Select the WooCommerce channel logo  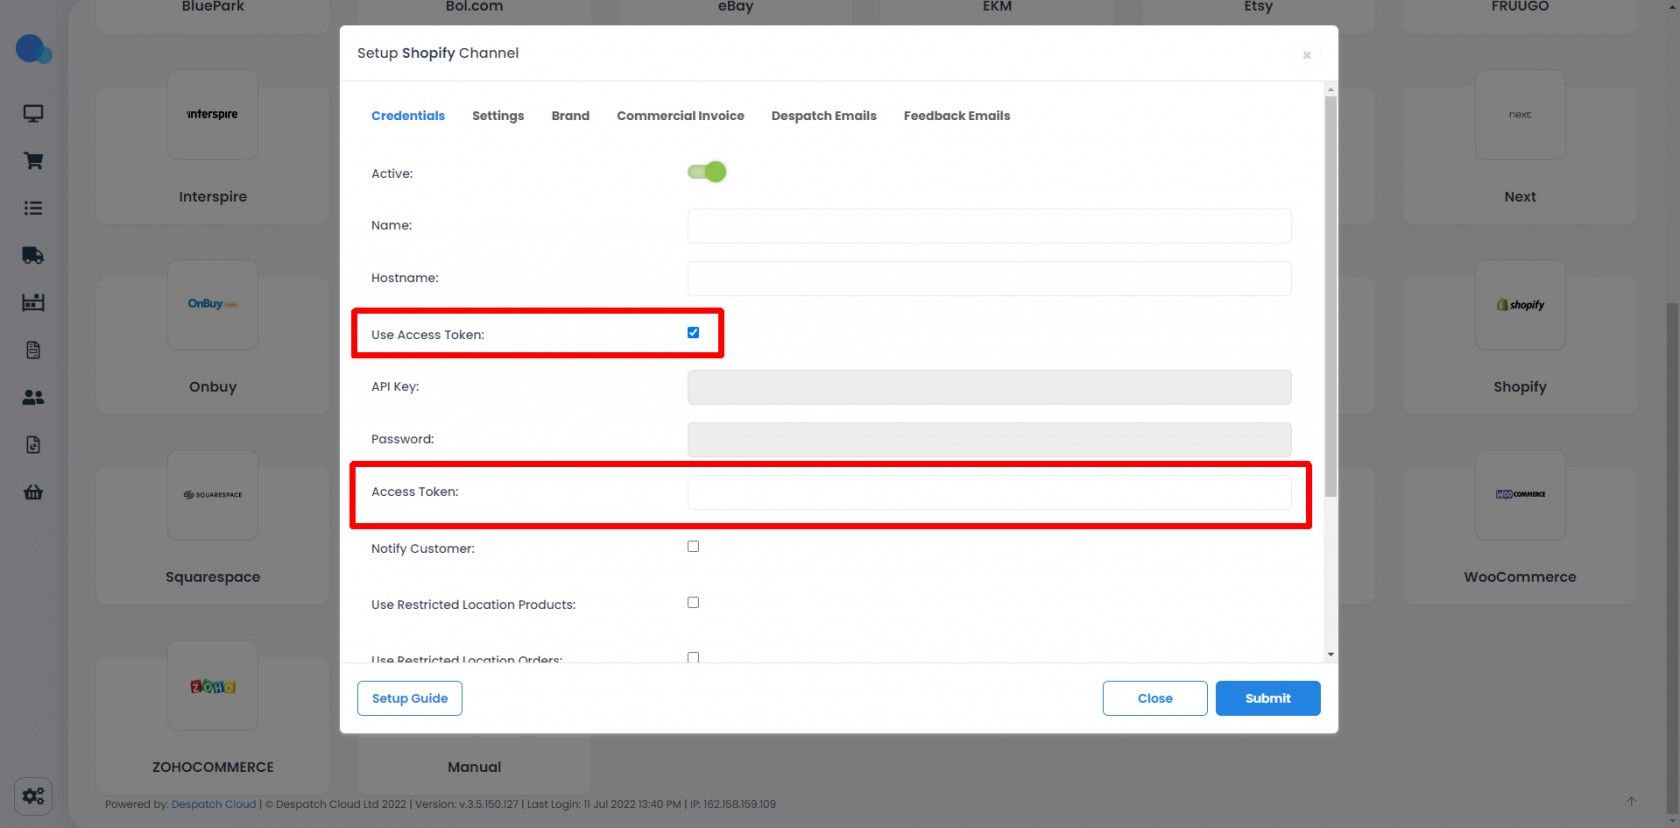1520,494
